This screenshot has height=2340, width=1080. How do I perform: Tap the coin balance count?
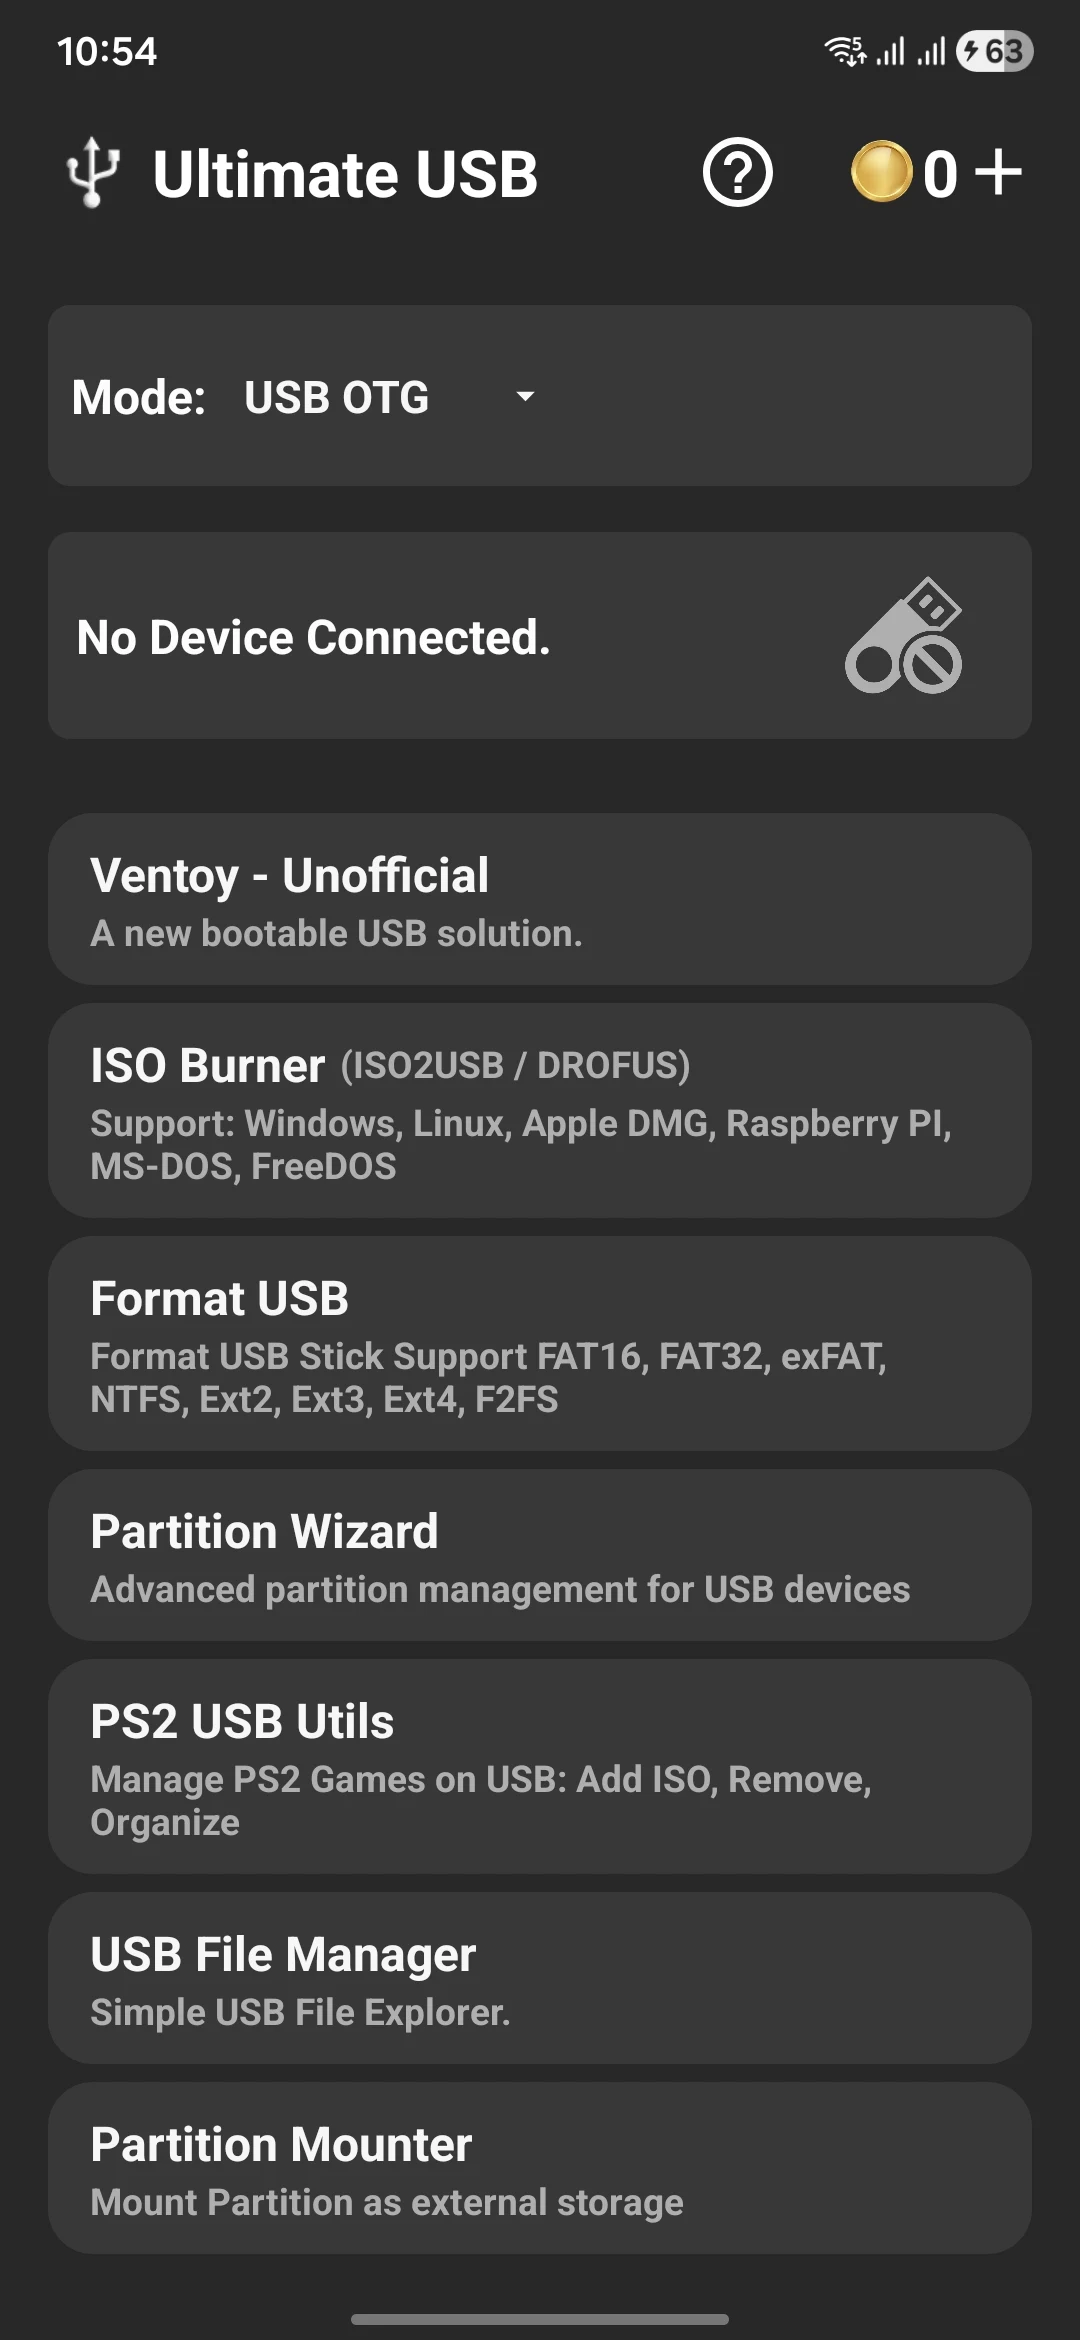[940, 174]
